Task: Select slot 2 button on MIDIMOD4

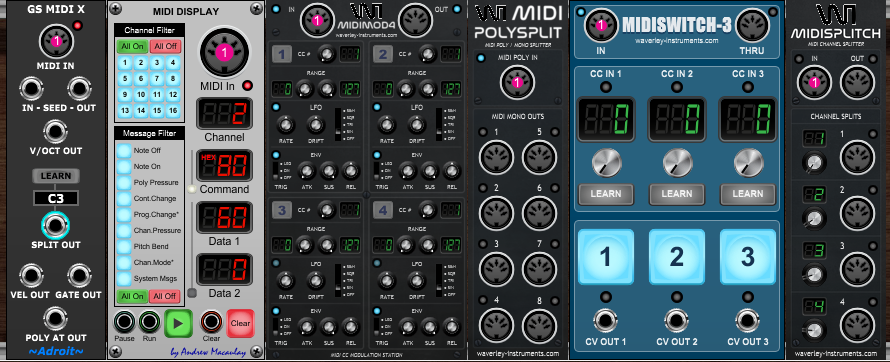Action: 383,54
